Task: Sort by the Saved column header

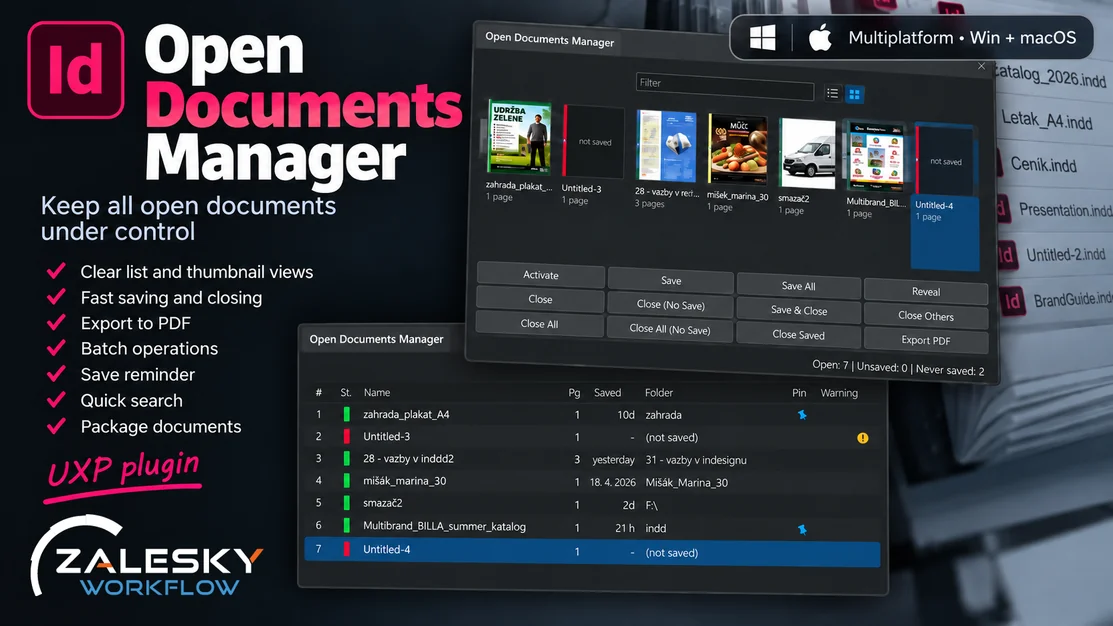Action: click(x=607, y=392)
